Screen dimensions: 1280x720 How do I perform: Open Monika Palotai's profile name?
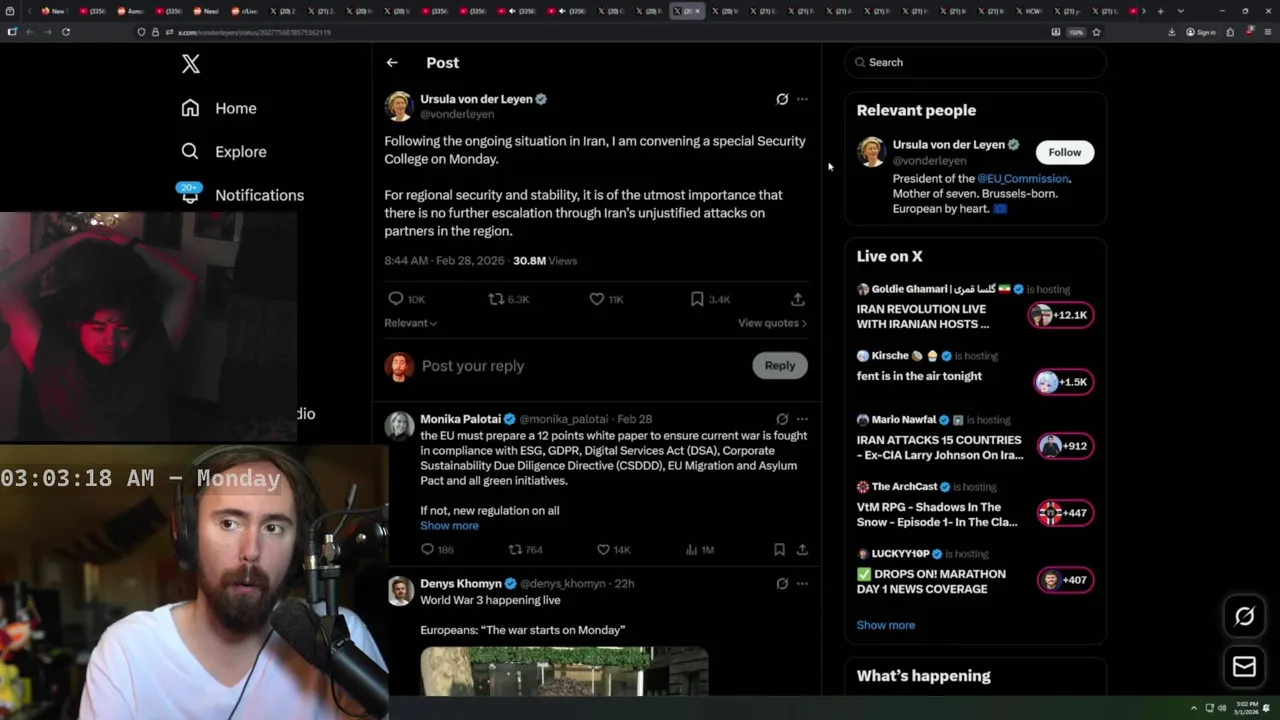click(460, 419)
